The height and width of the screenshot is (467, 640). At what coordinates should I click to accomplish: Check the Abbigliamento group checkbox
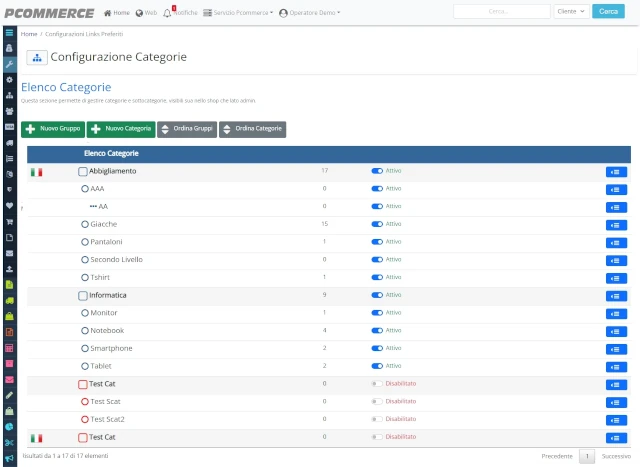tap(82, 171)
